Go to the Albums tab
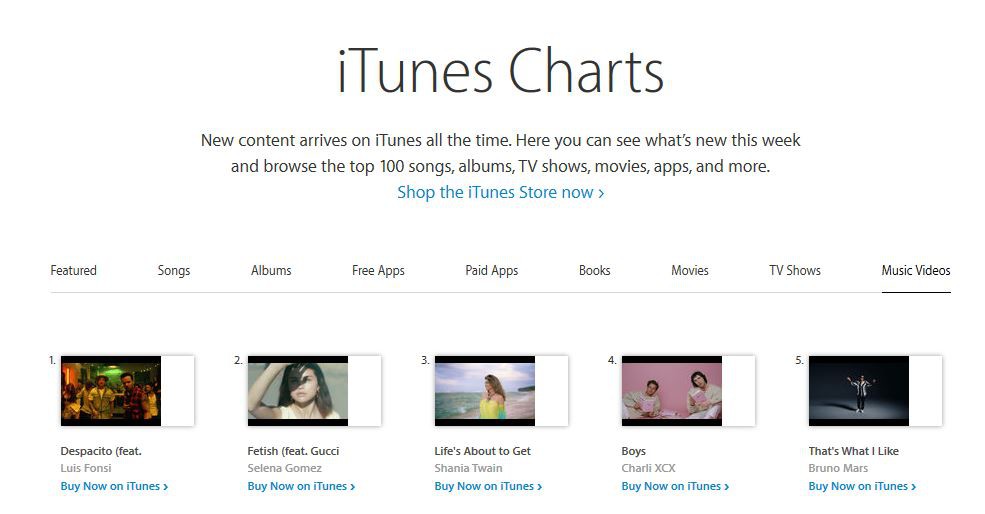Image resolution: width=985 pixels, height=514 pixels. (271, 270)
